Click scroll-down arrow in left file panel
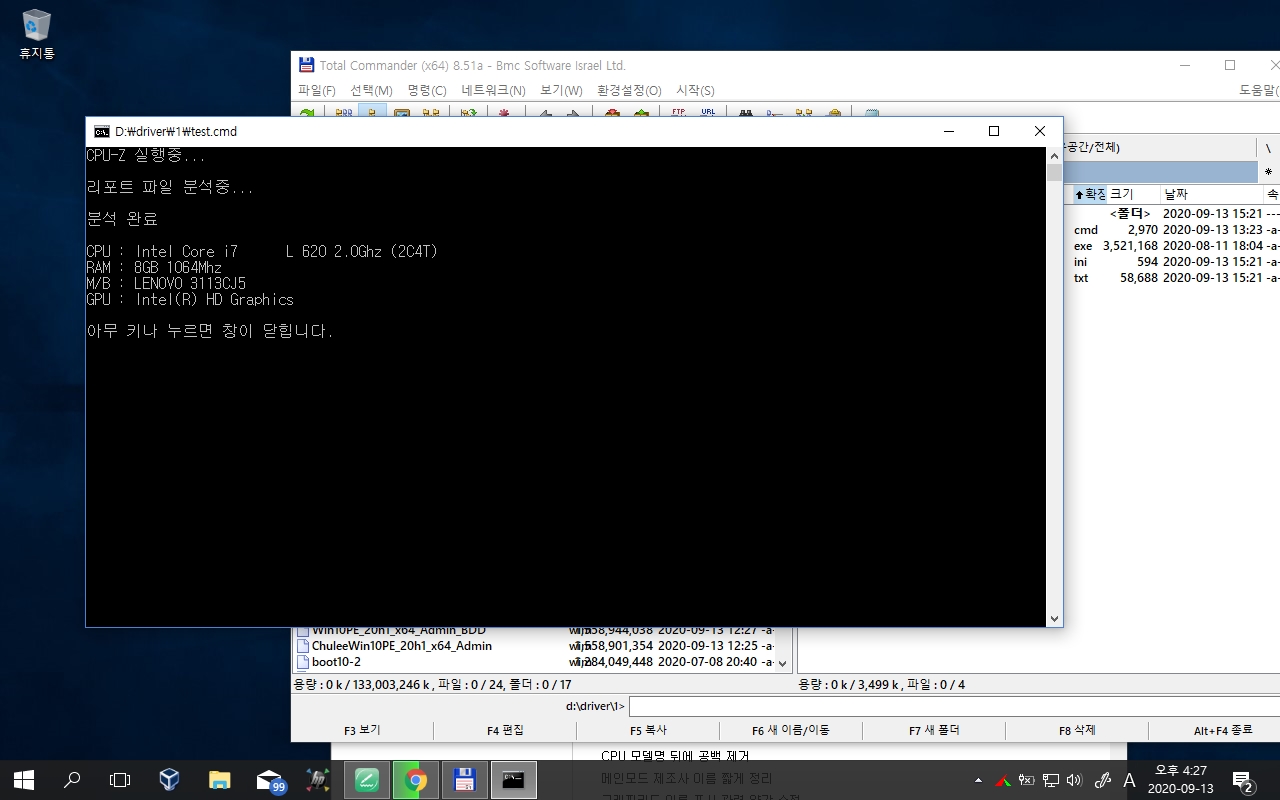Image resolution: width=1280 pixels, height=800 pixels. coord(783,662)
